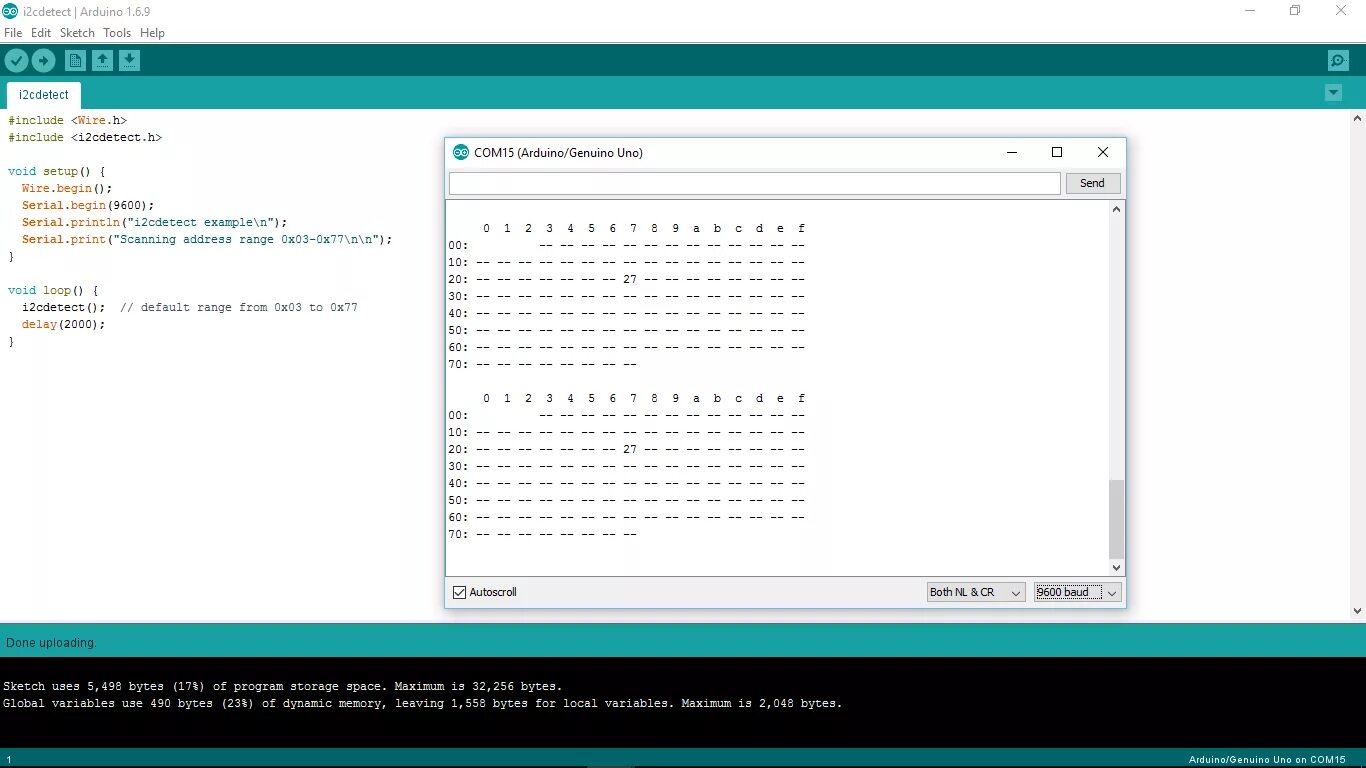Click the '#include <Wire.h>' code line
The height and width of the screenshot is (768, 1366).
68,120
